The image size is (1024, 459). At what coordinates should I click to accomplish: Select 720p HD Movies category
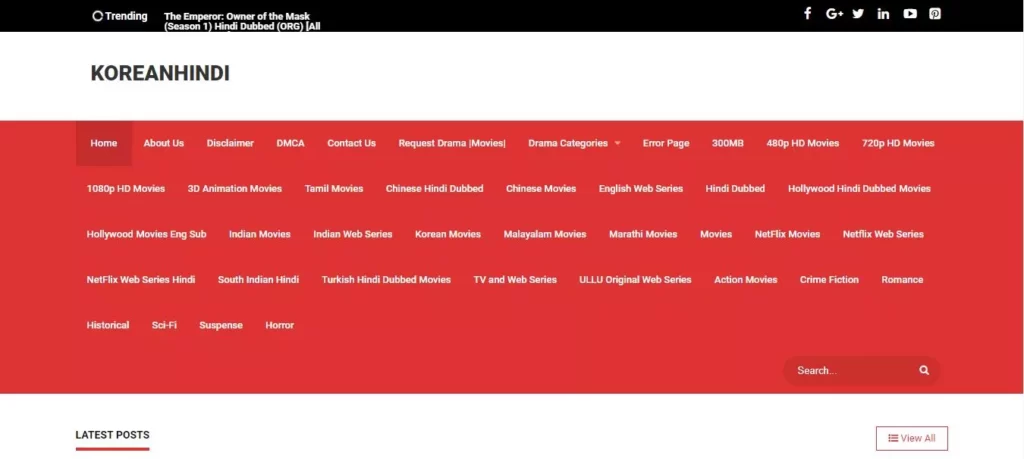coord(898,143)
